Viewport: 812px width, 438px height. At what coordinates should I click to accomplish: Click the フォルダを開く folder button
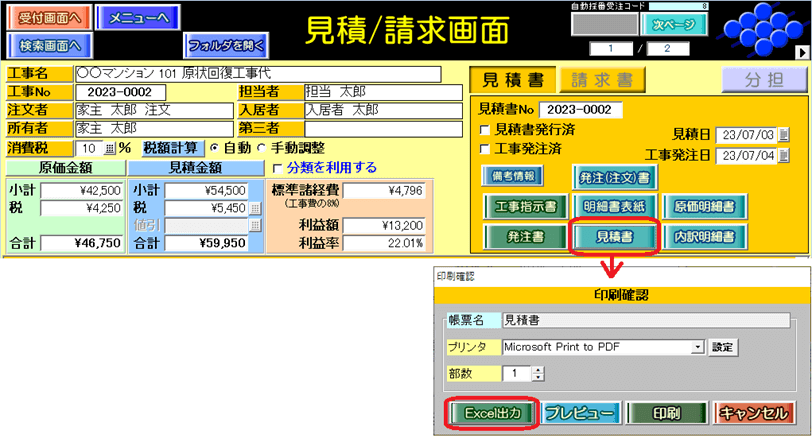tap(227, 44)
